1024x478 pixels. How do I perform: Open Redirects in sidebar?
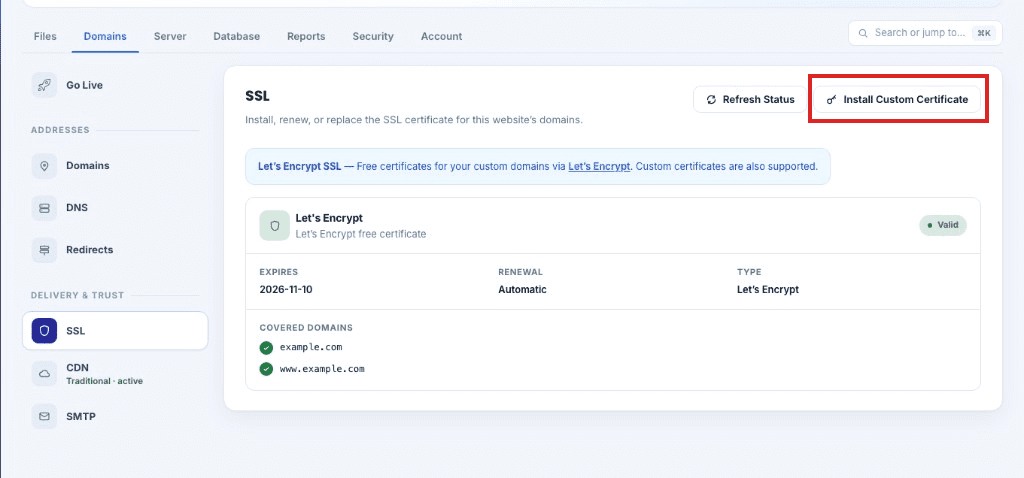click(115, 249)
